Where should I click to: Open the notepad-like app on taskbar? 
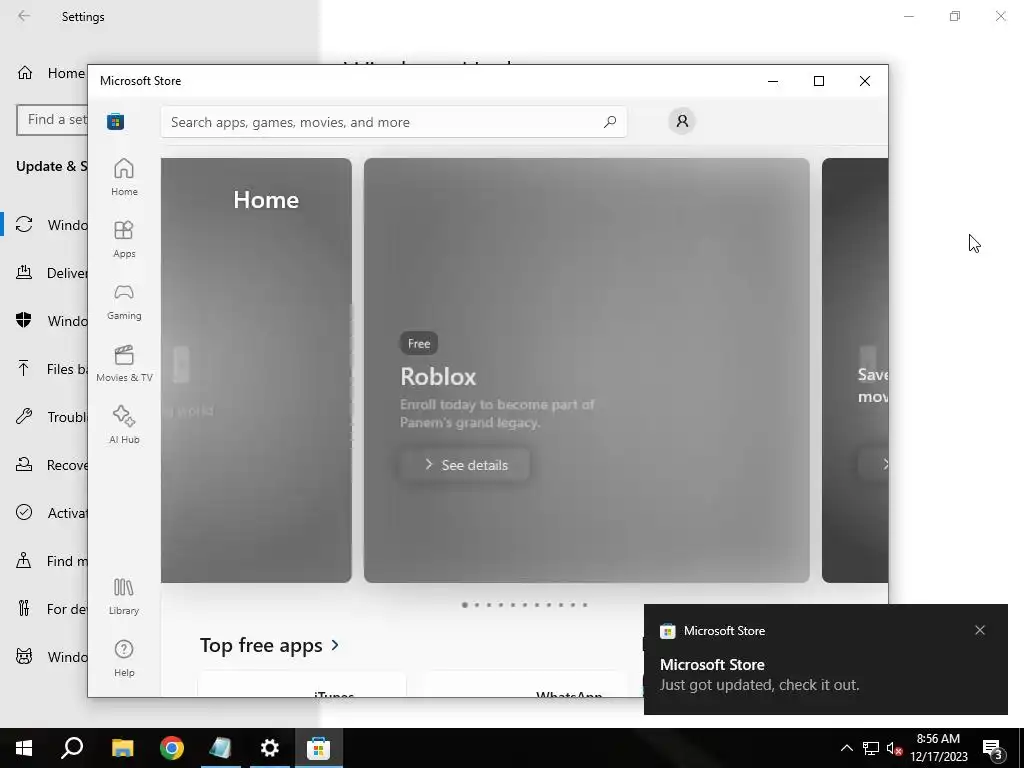[221, 748]
